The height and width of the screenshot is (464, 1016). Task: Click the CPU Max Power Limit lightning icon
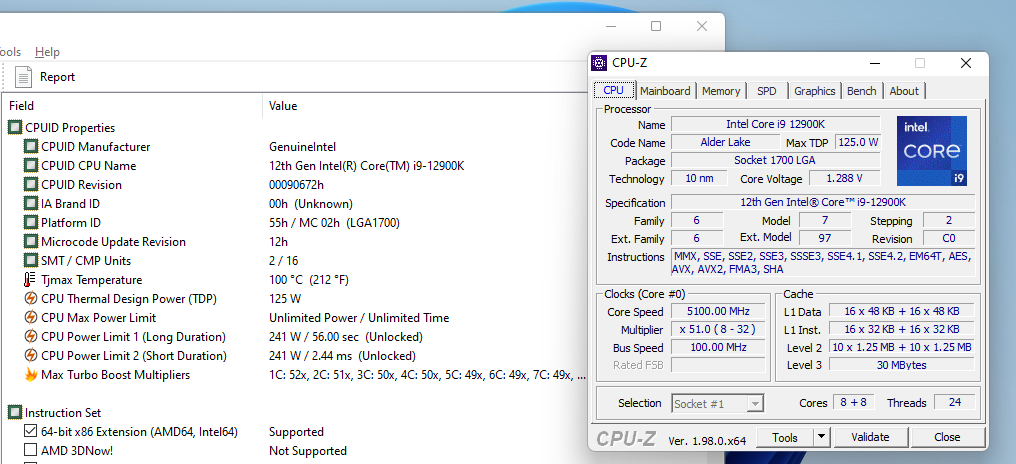[30, 318]
